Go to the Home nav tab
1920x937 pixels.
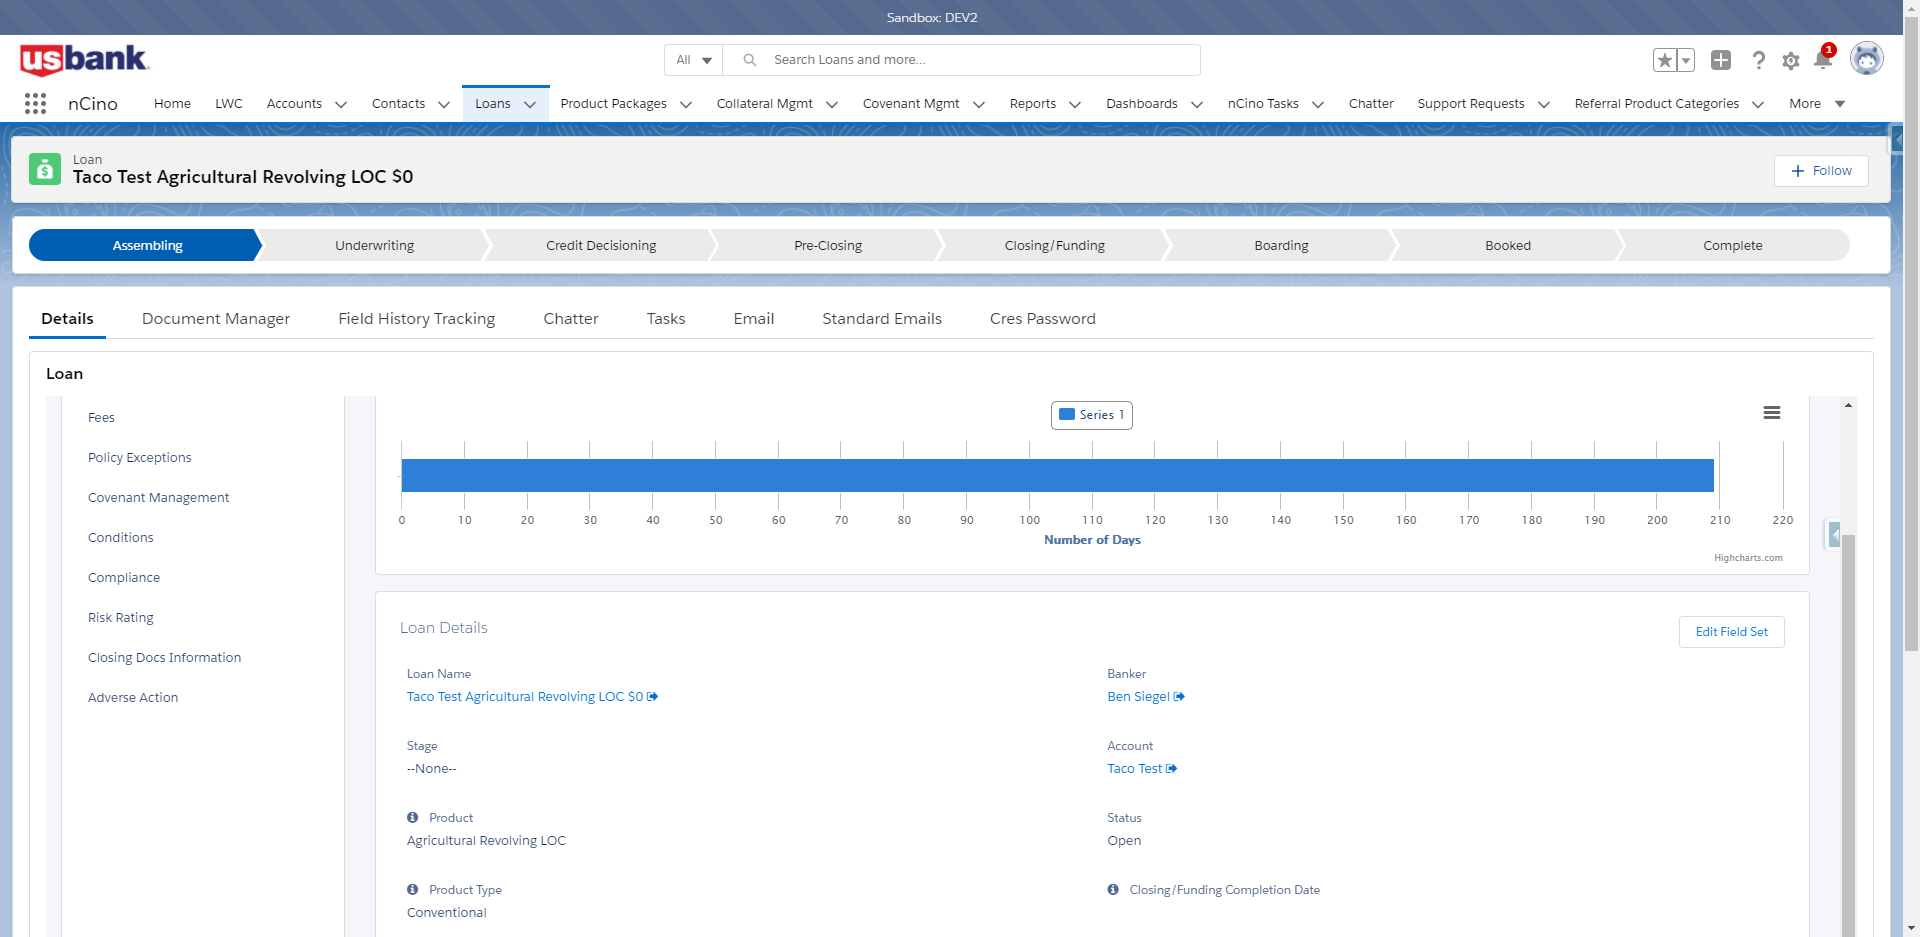coord(172,104)
